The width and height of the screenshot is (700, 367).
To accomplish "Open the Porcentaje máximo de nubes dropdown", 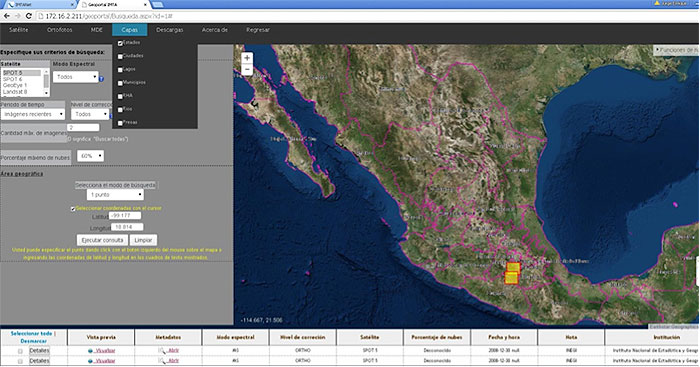I will 90,156.
